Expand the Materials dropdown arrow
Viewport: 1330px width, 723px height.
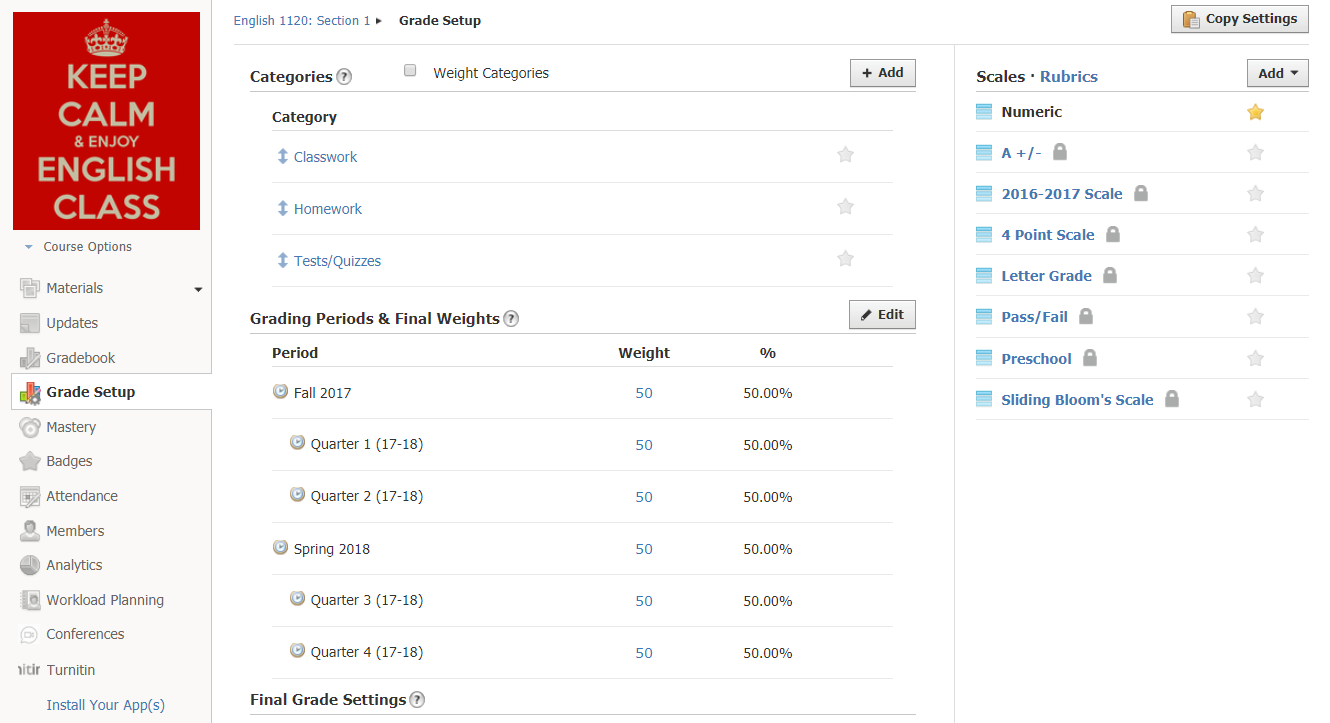(x=198, y=289)
